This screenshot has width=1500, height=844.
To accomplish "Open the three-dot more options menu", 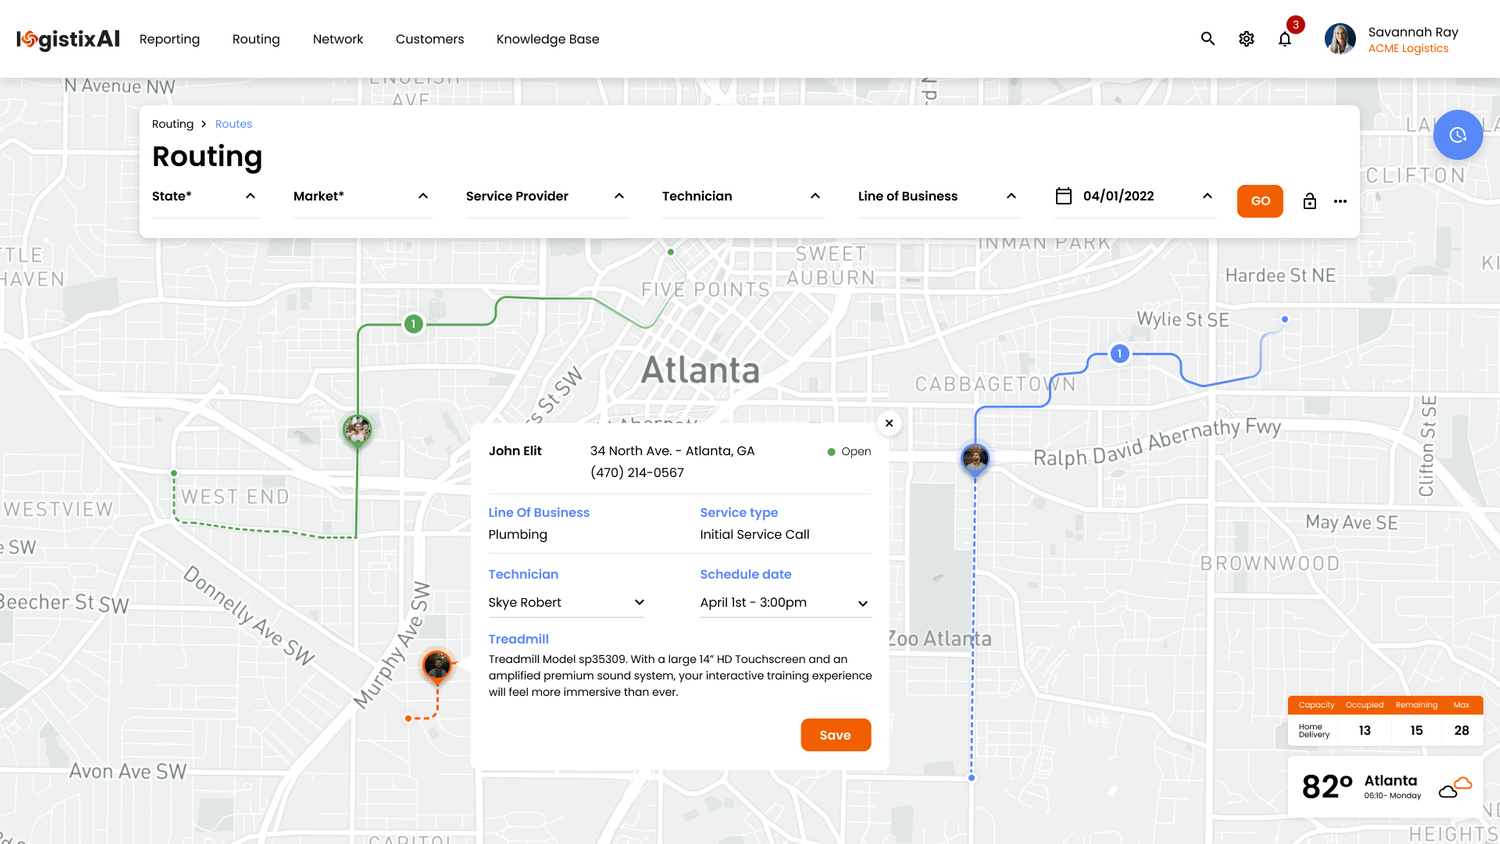I will point(1340,201).
